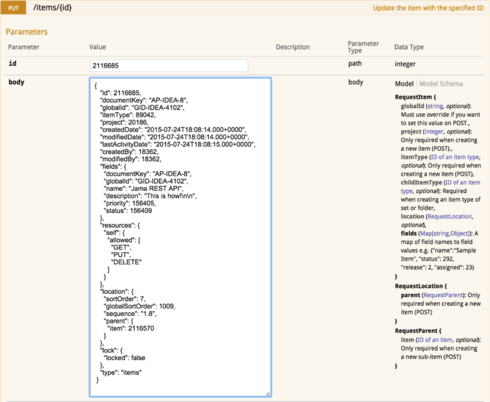The height and width of the screenshot is (402, 490).
Task: Click the Parameters section heading
Action: [x=27, y=32]
